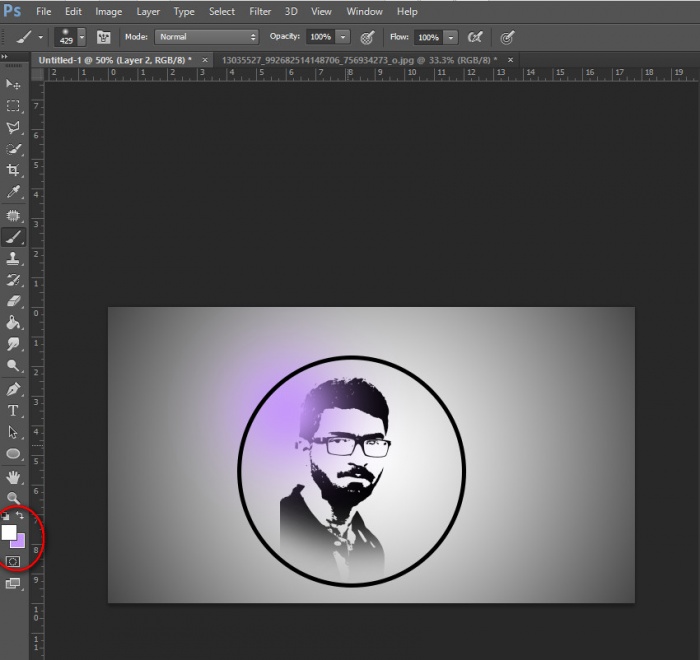Click the white foreground color swatch
This screenshot has height=660, width=700.
(x=9, y=533)
